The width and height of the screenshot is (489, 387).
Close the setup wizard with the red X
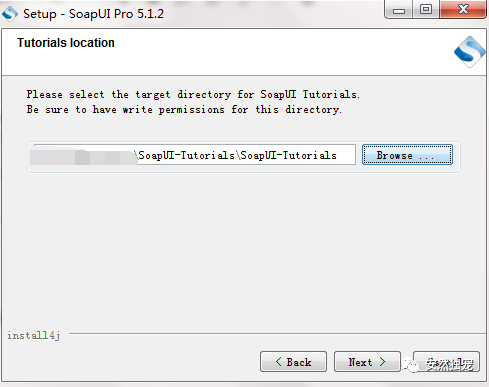coord(463,9)
